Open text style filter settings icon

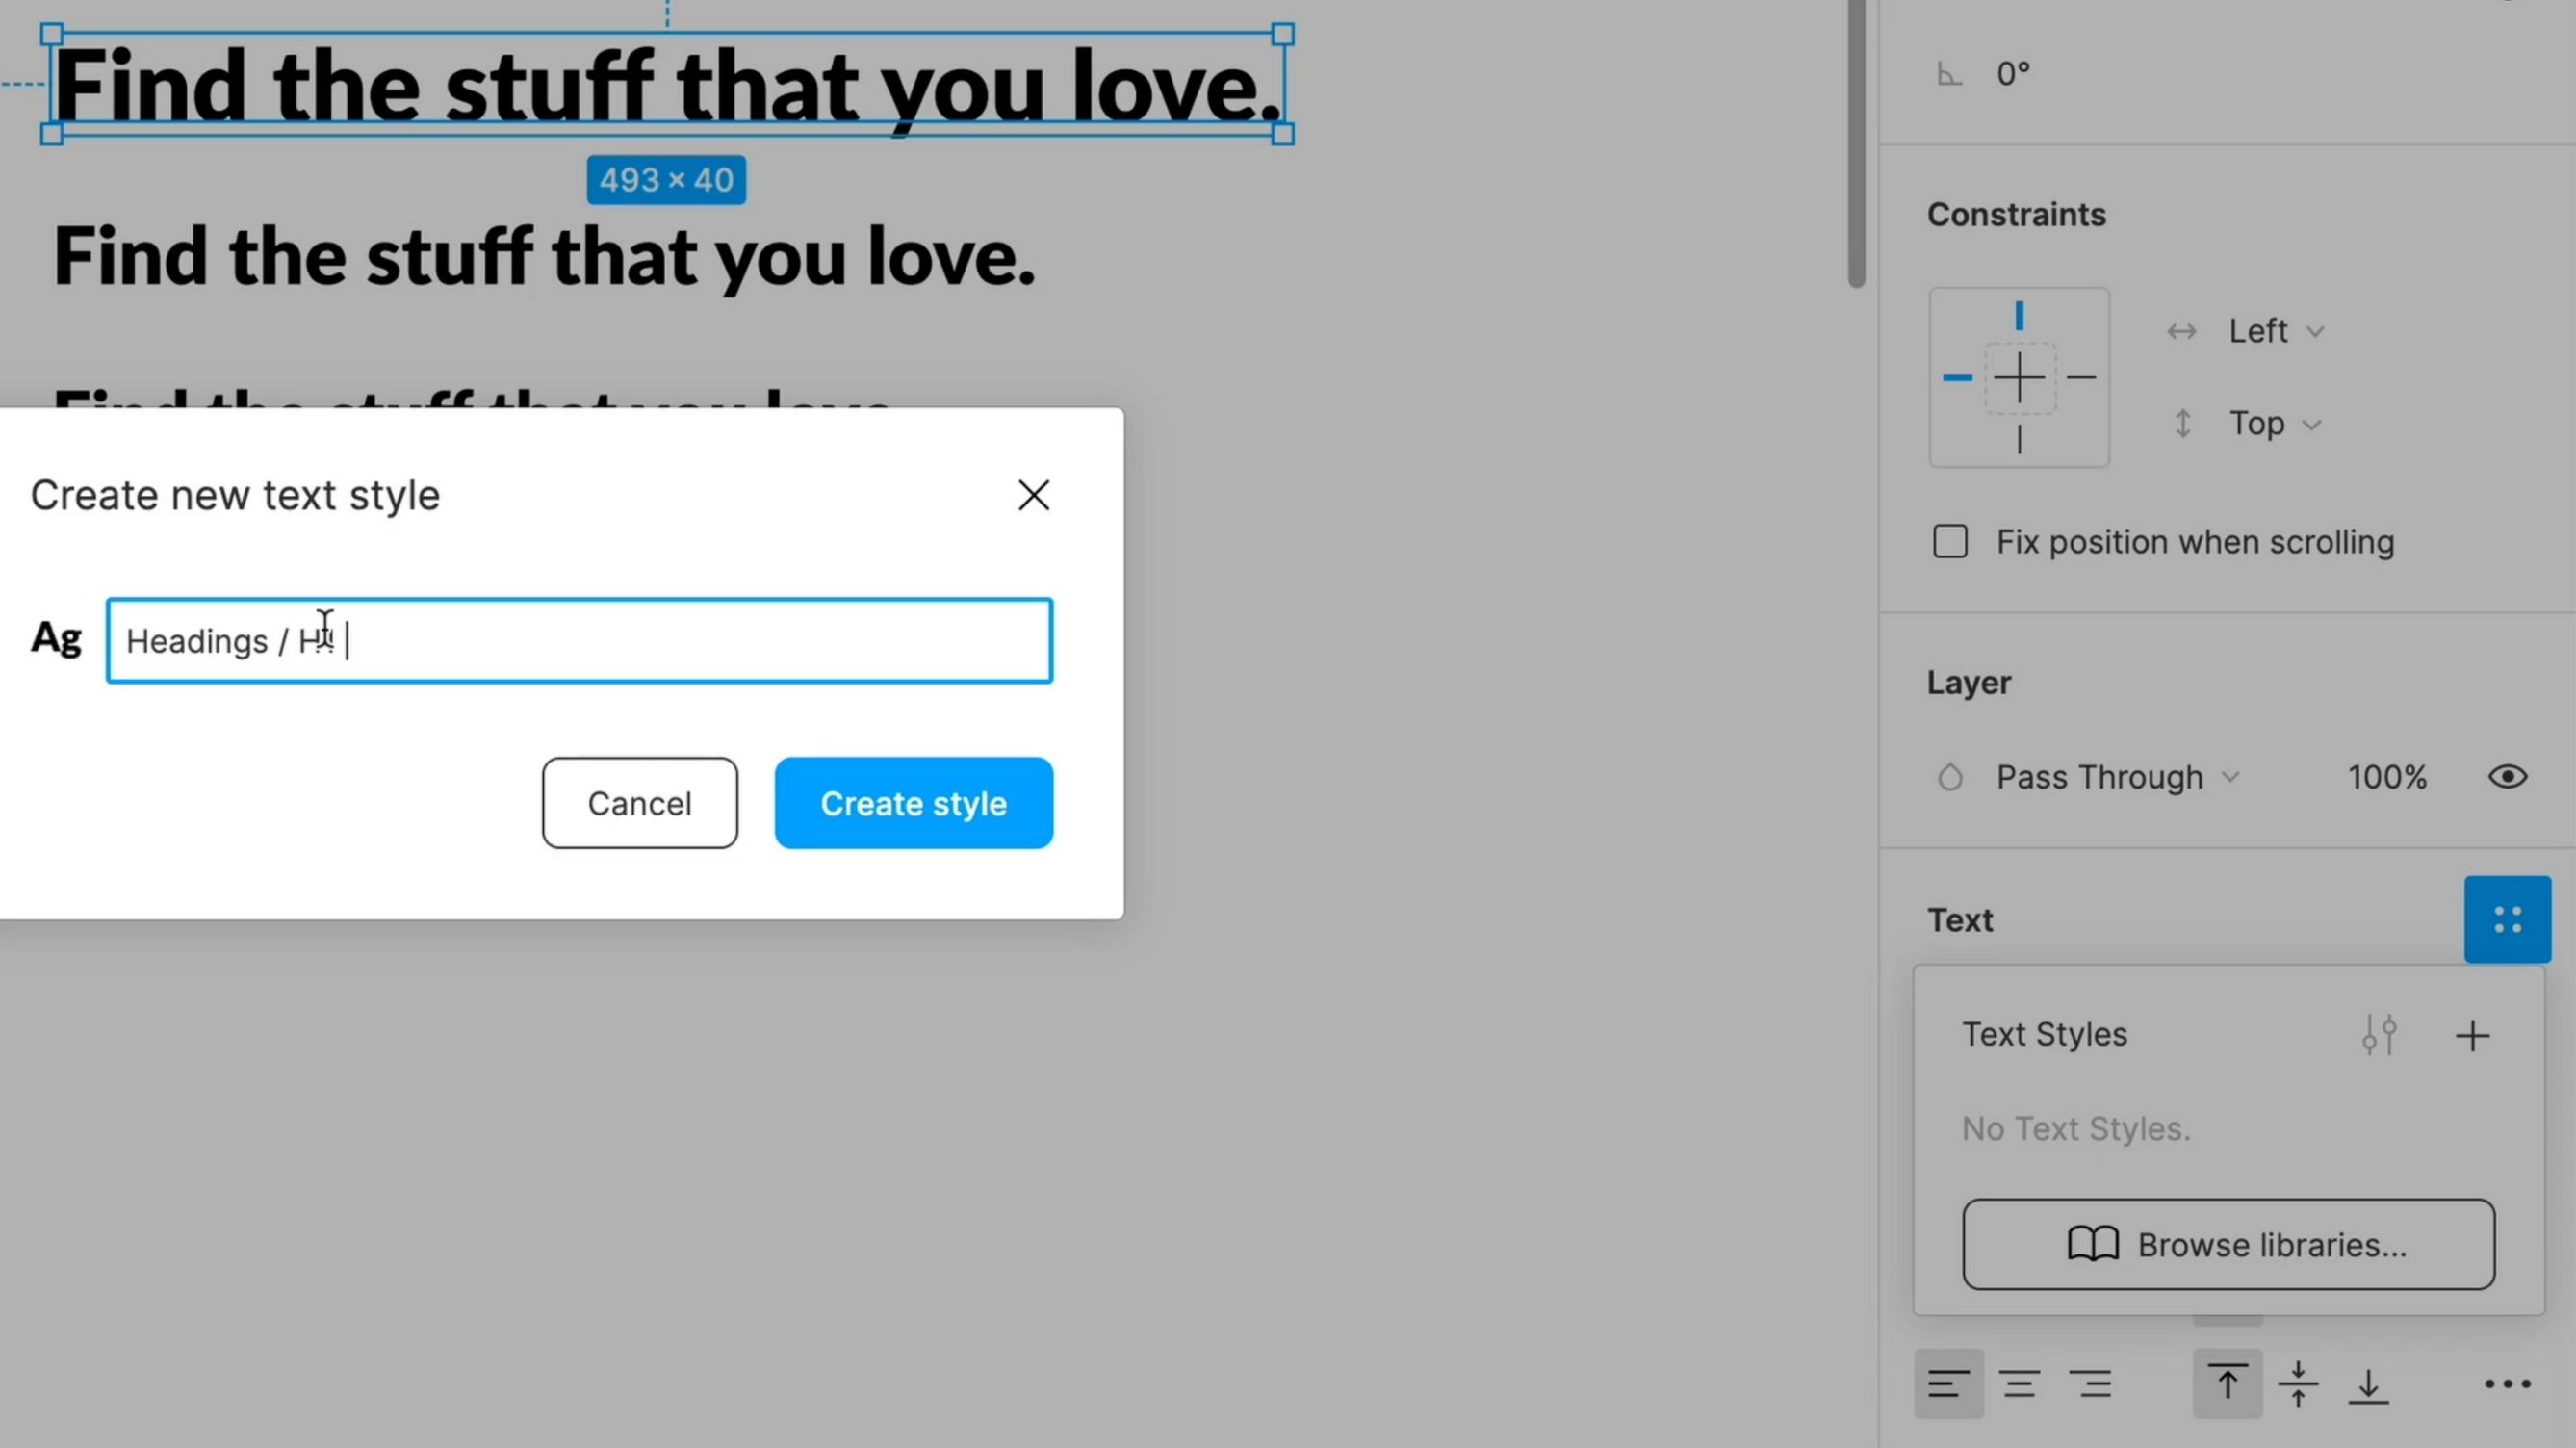(x=2379, y=1035)
